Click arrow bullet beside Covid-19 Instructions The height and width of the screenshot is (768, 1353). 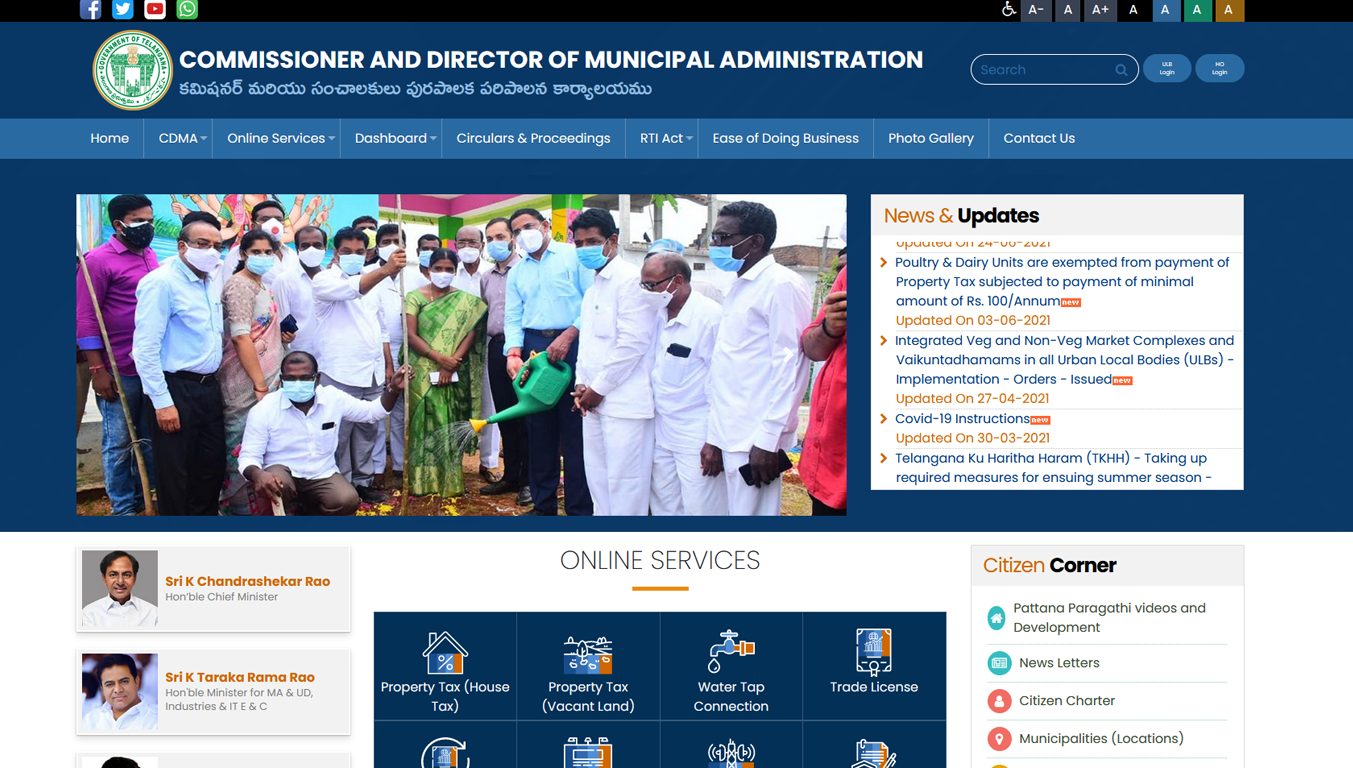tap(883, 419)
